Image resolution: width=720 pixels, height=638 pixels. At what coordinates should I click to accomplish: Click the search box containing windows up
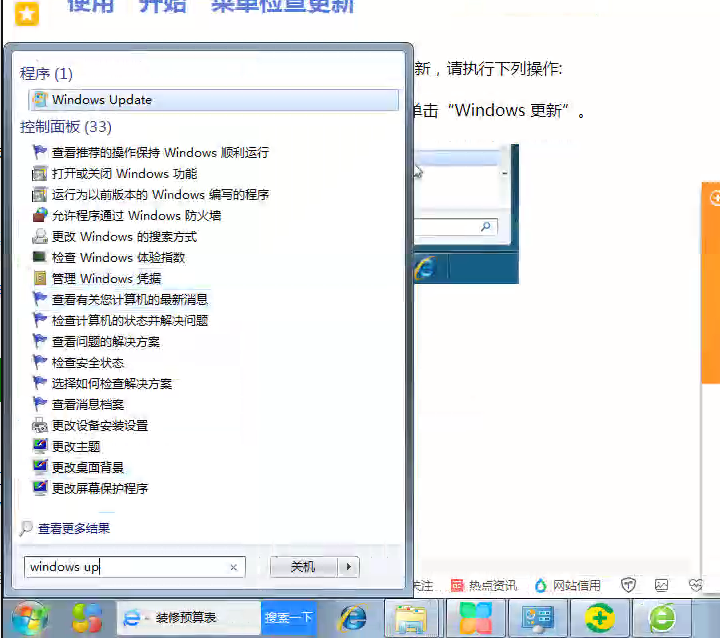(135, 567)
